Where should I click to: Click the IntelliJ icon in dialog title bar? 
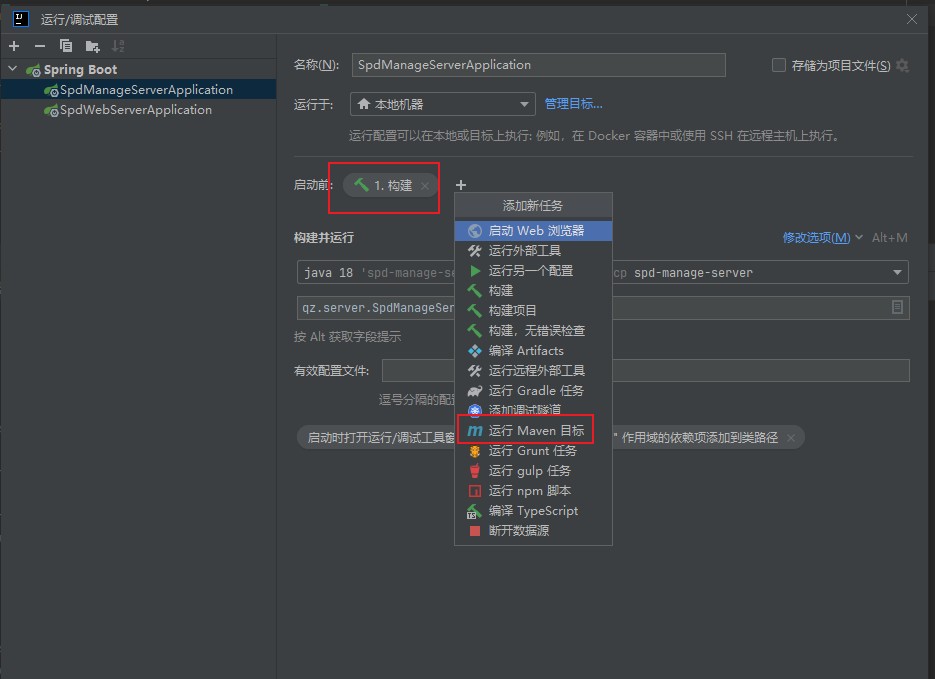(x=20, y=19)
